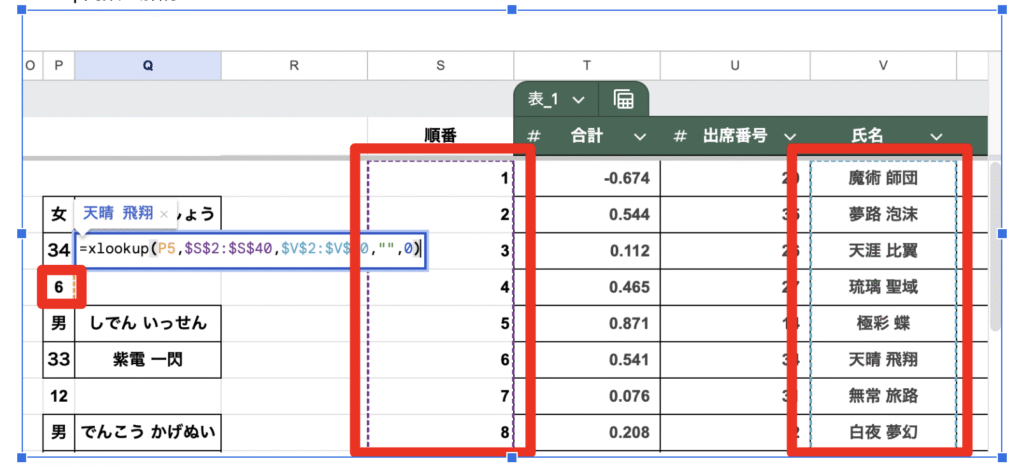Click inside the xlookup formula editing box
The width and height of the screenshot is (1024, 466).
250,250
